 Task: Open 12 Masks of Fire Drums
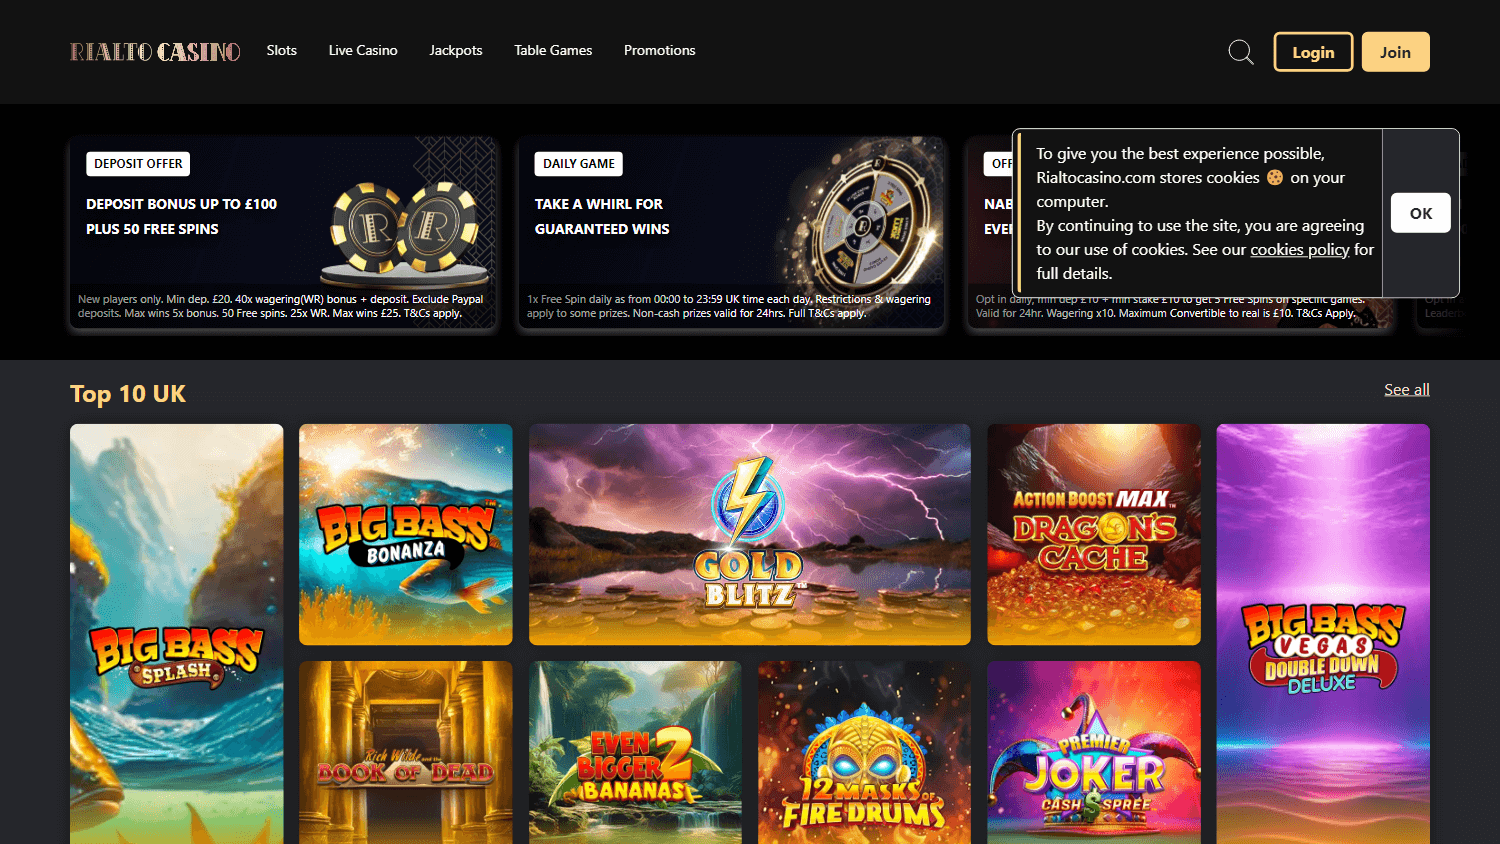click(x=865, y=752)
